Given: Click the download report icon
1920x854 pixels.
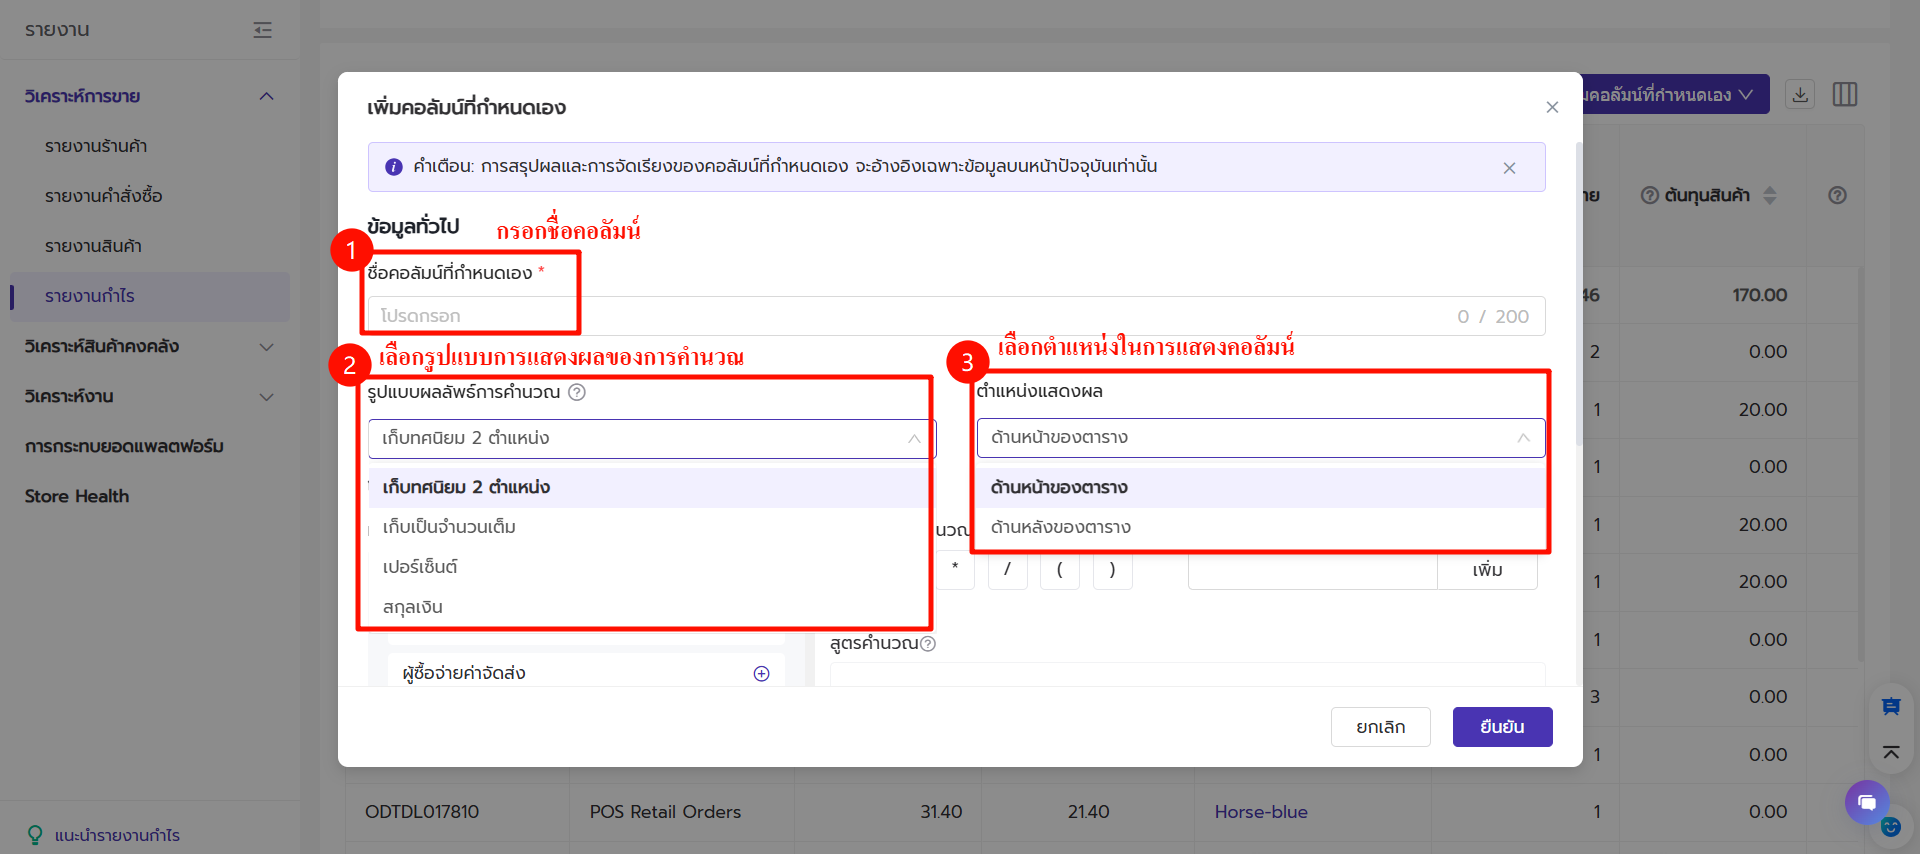Looking at the screenshot, I should coord(1800,95).
